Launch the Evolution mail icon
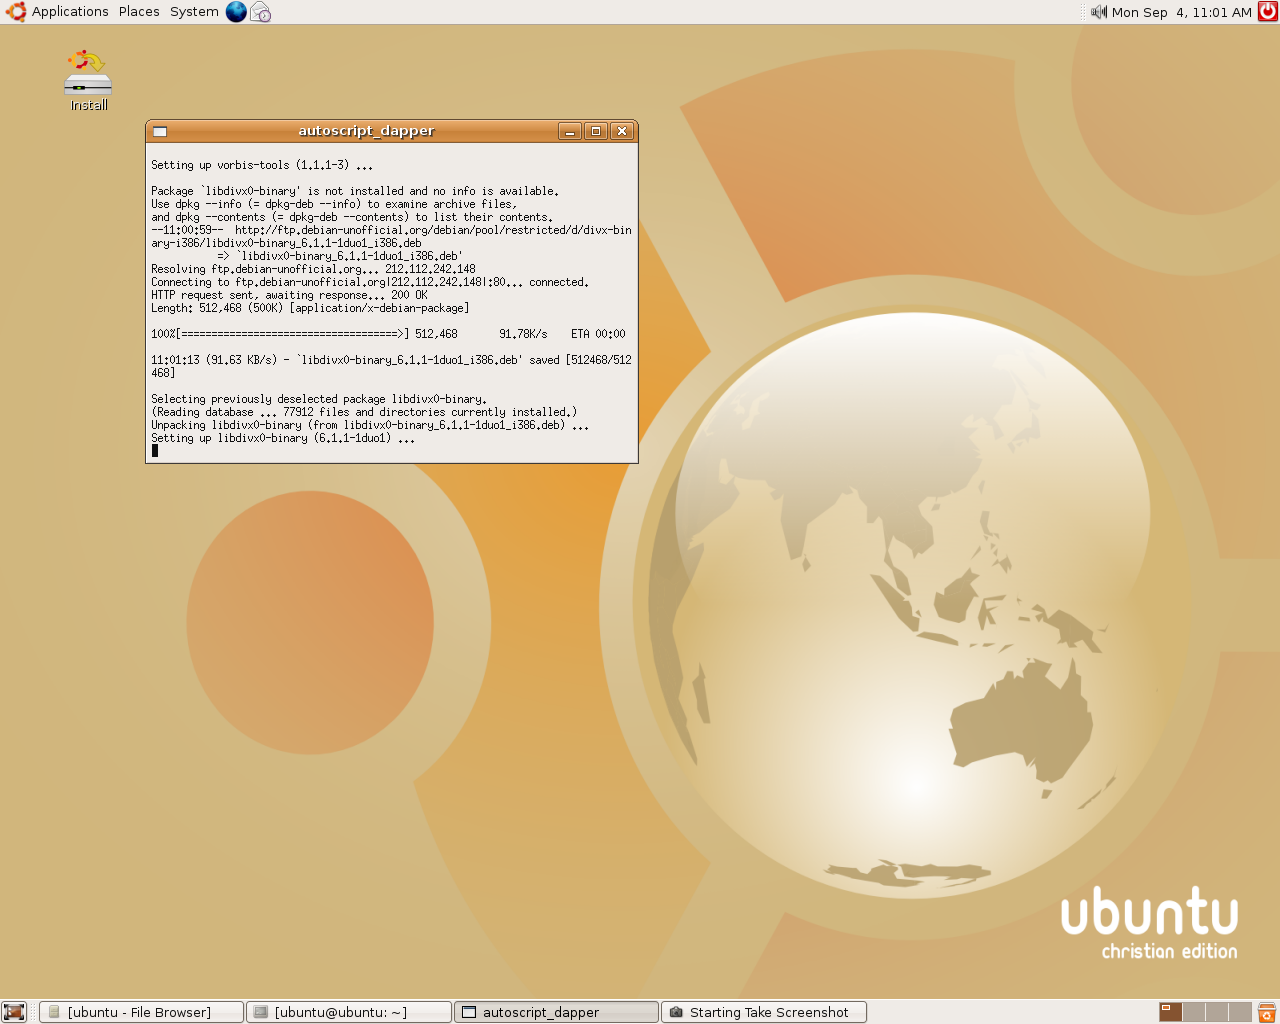Image resolution: width=1280 pixels, height=1024 pixels. tap(261, 12)
